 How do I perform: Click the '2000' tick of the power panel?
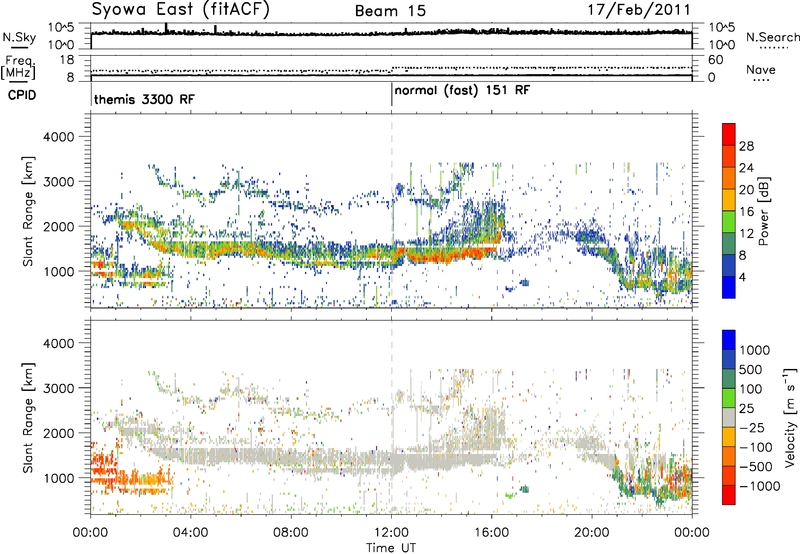58,226
